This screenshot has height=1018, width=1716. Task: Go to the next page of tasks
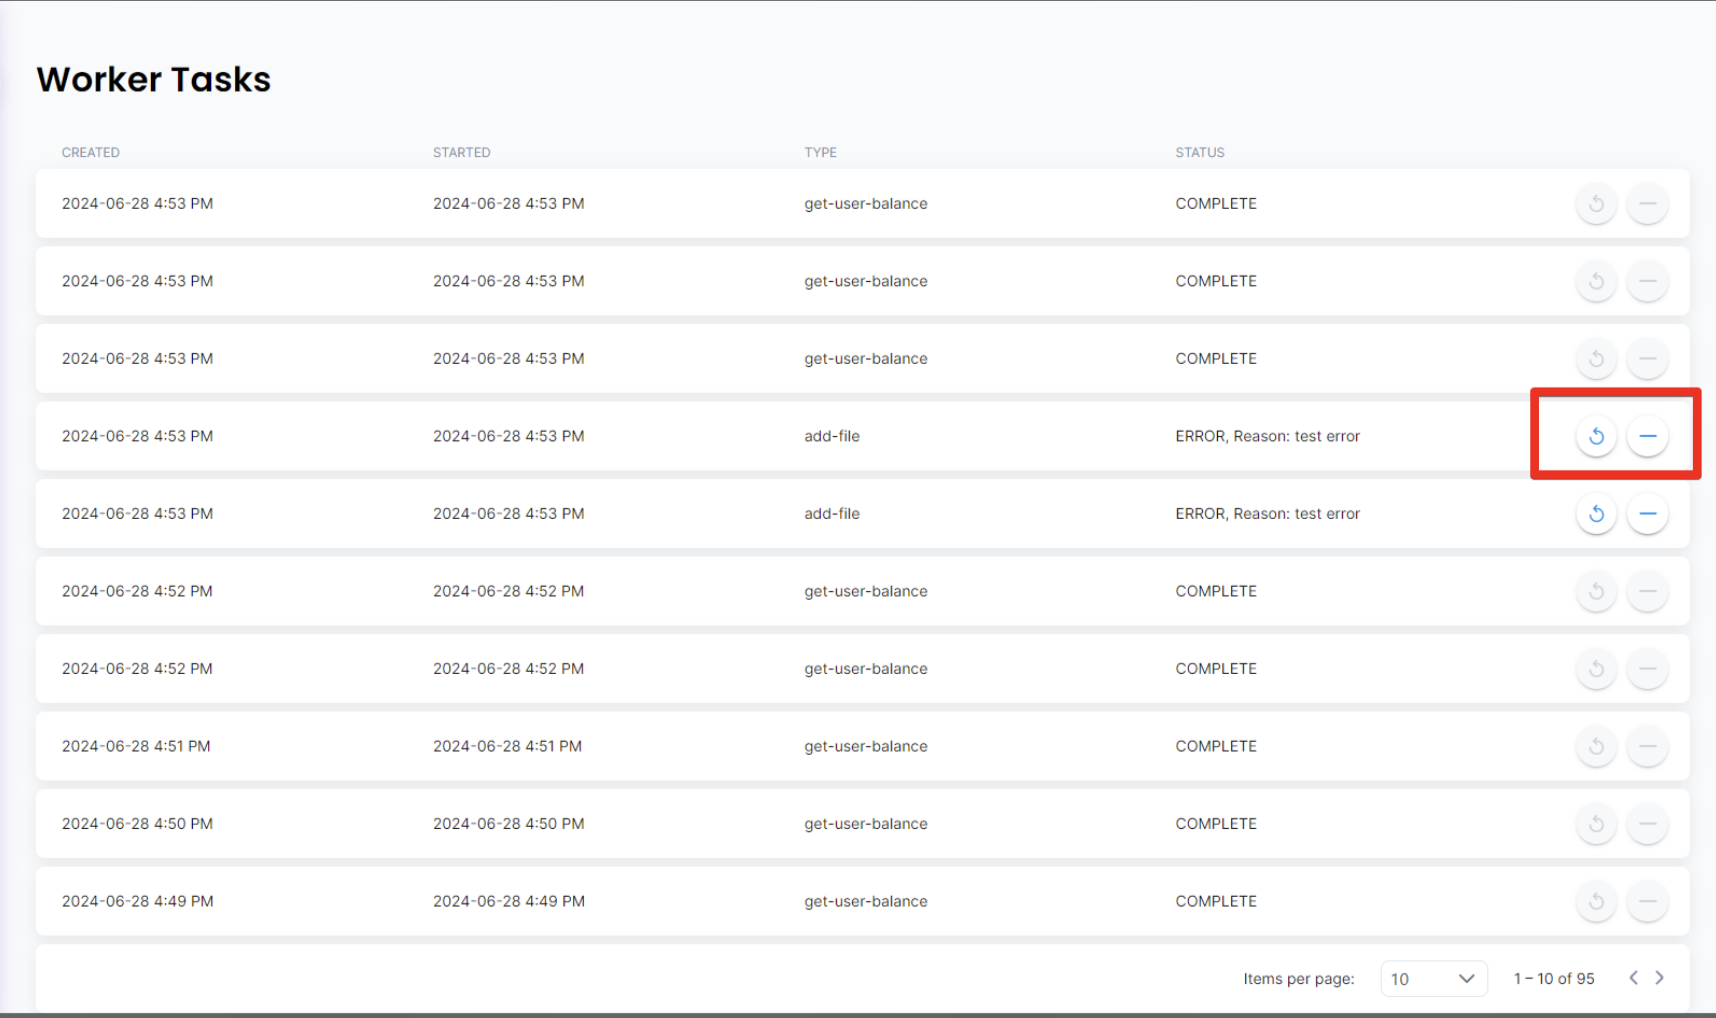pyautogui.click(x=1659, y=978)
